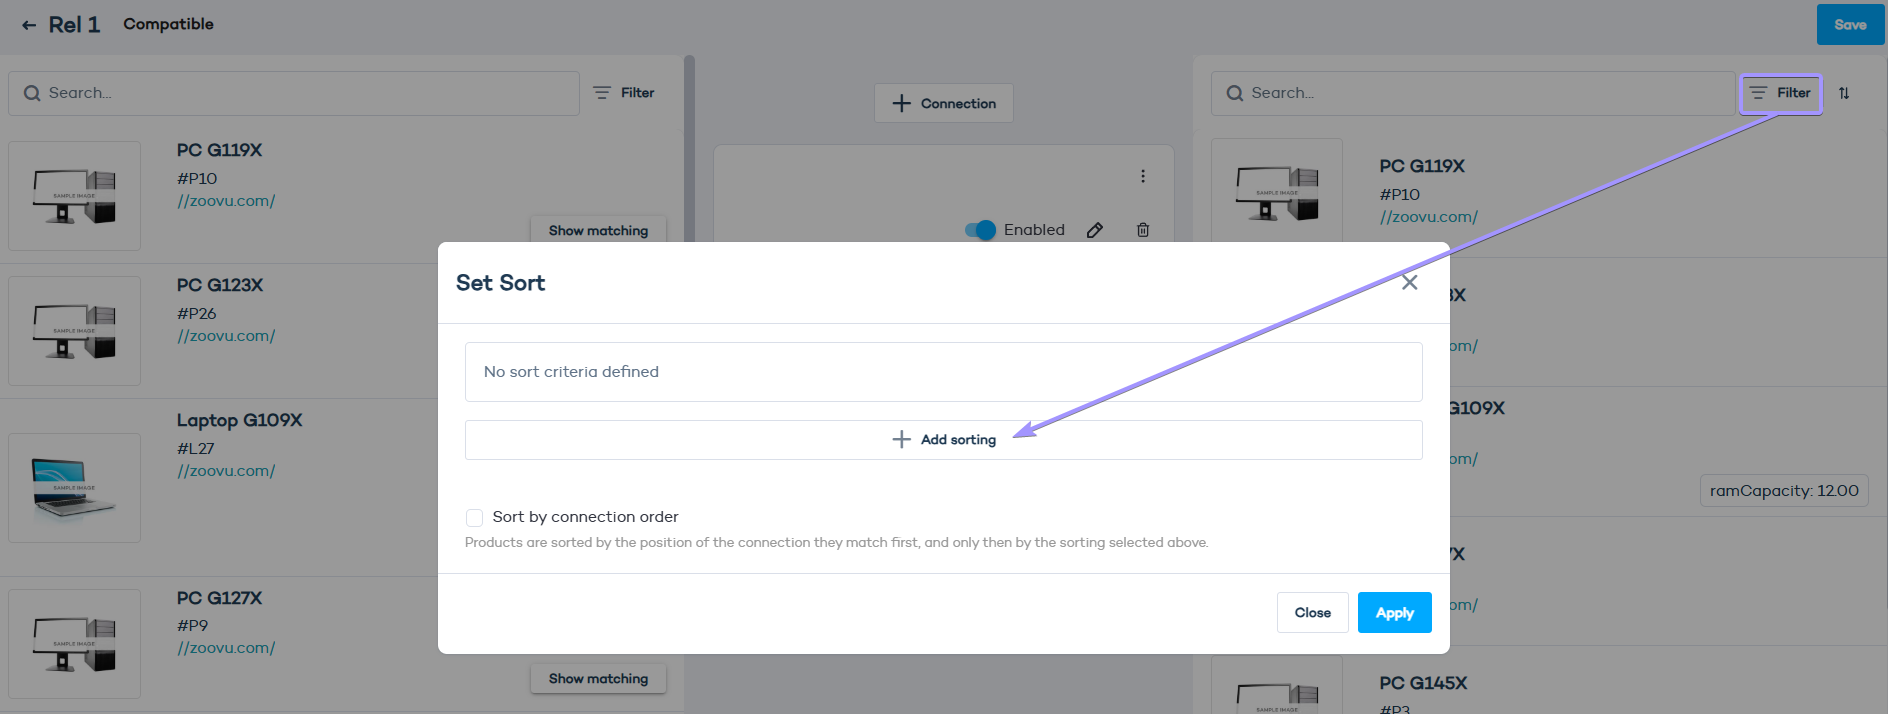1888x714 pixels.
Task: Open the zoovu.com link under PC G123X
Action: pos(226,336)
